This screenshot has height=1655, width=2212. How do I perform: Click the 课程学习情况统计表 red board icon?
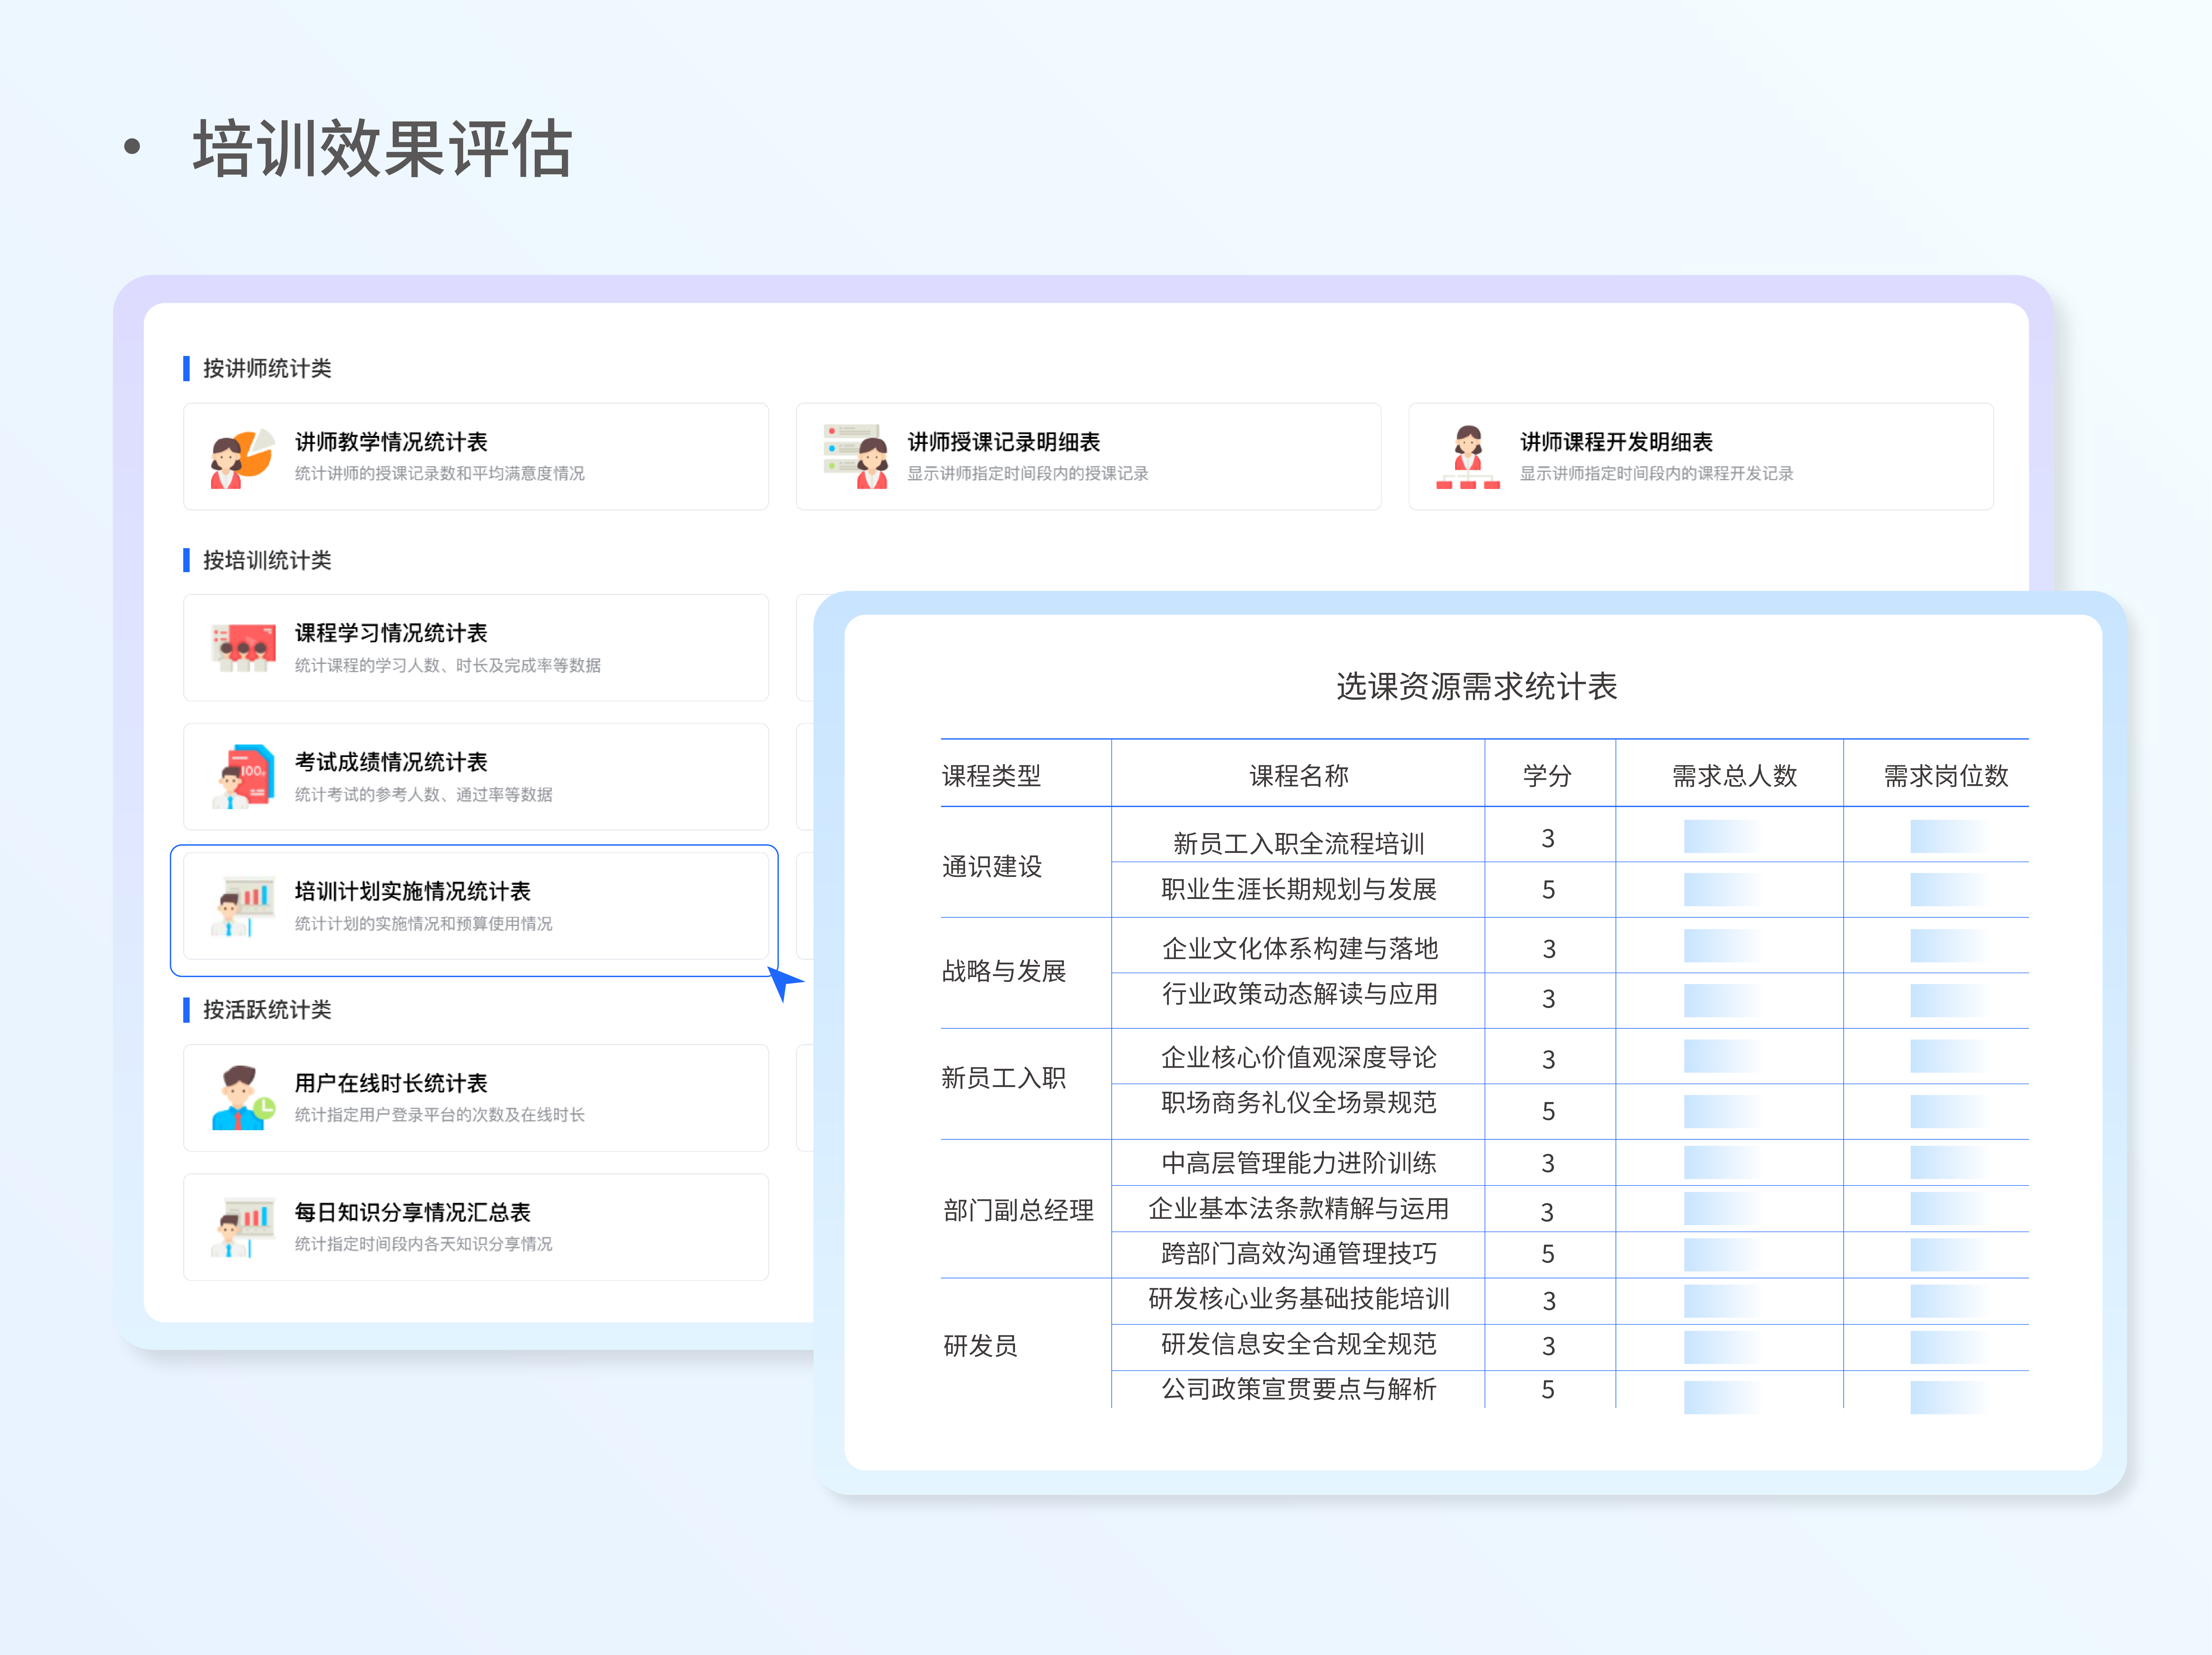[243, 648]
